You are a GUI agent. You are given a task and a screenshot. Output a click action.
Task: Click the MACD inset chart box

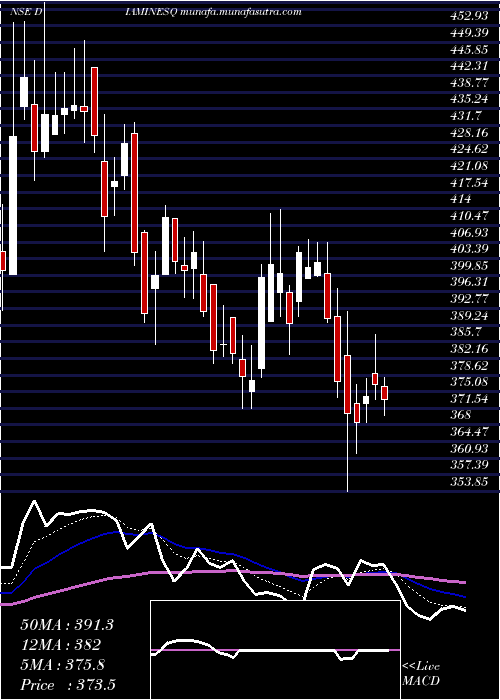point(275,650)
